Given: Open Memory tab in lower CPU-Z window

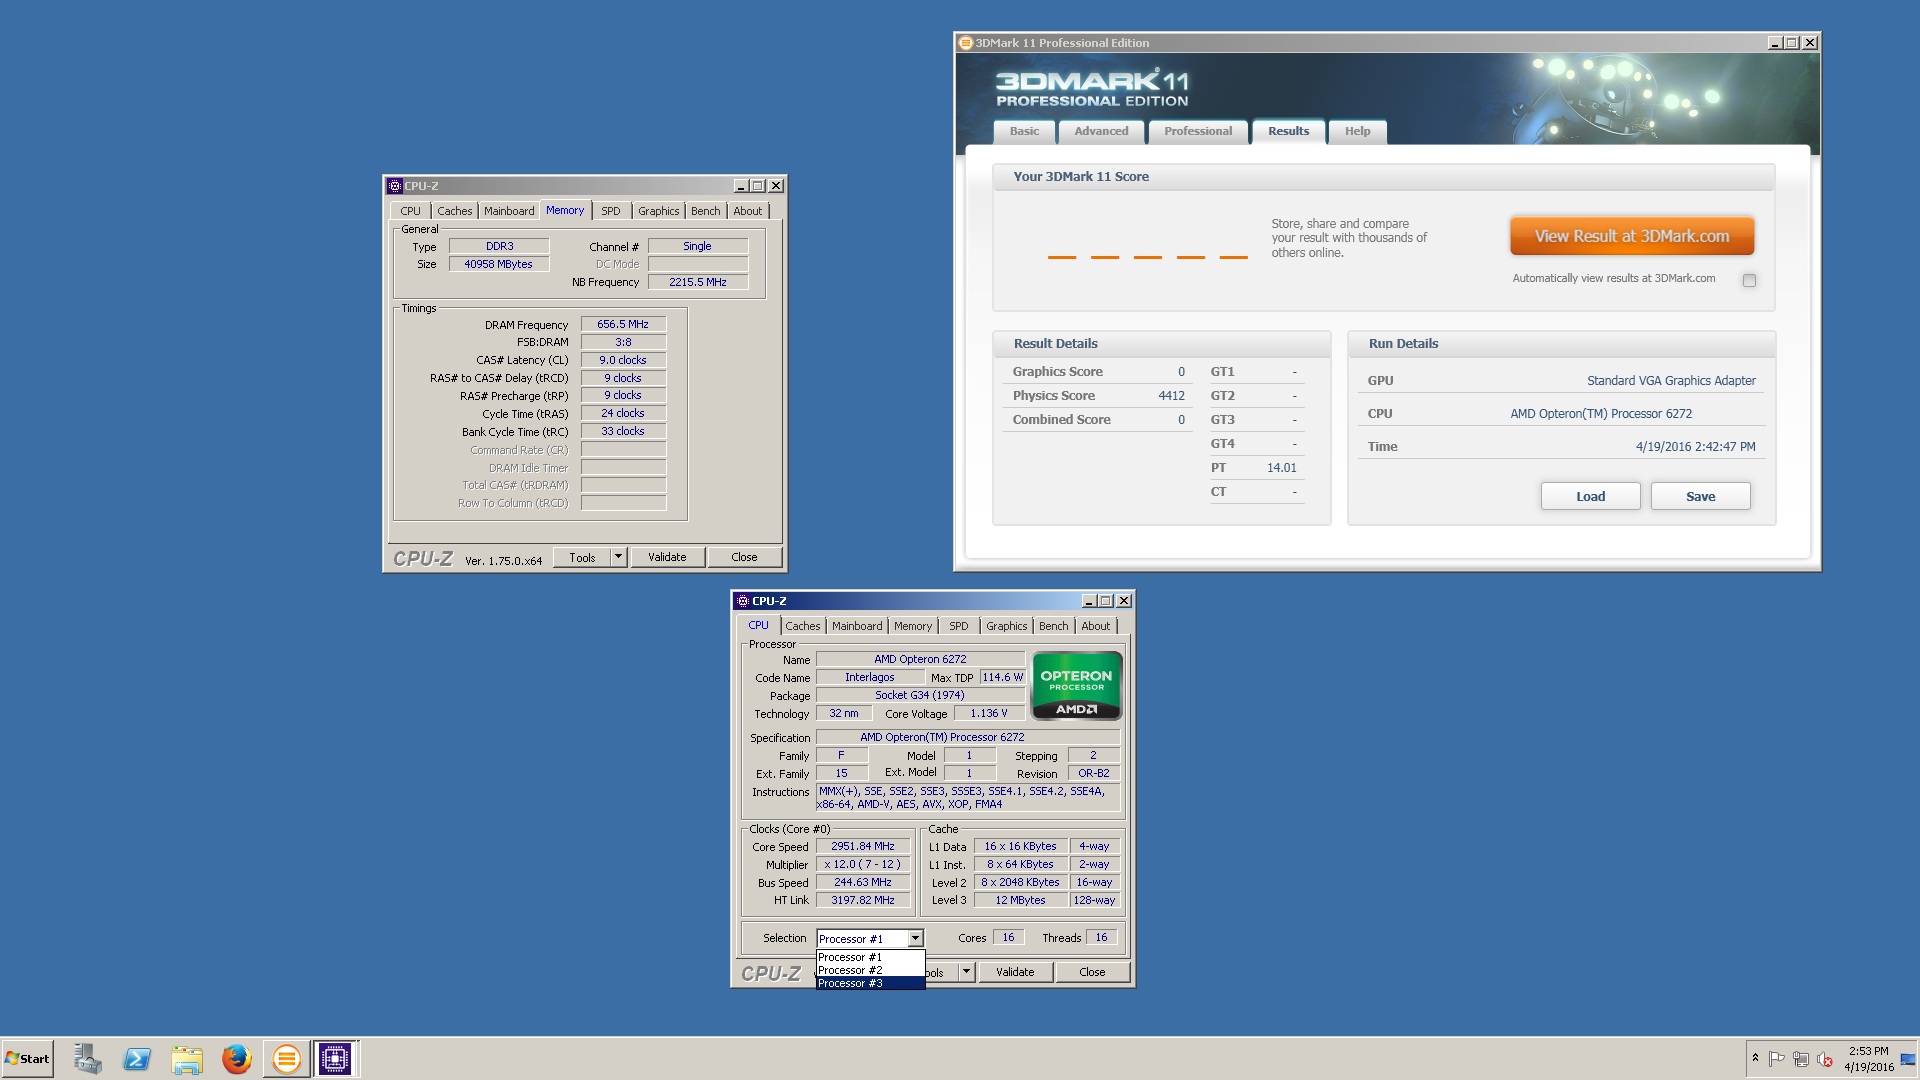Looking at the screenshot, I should [x=913, y=626].
